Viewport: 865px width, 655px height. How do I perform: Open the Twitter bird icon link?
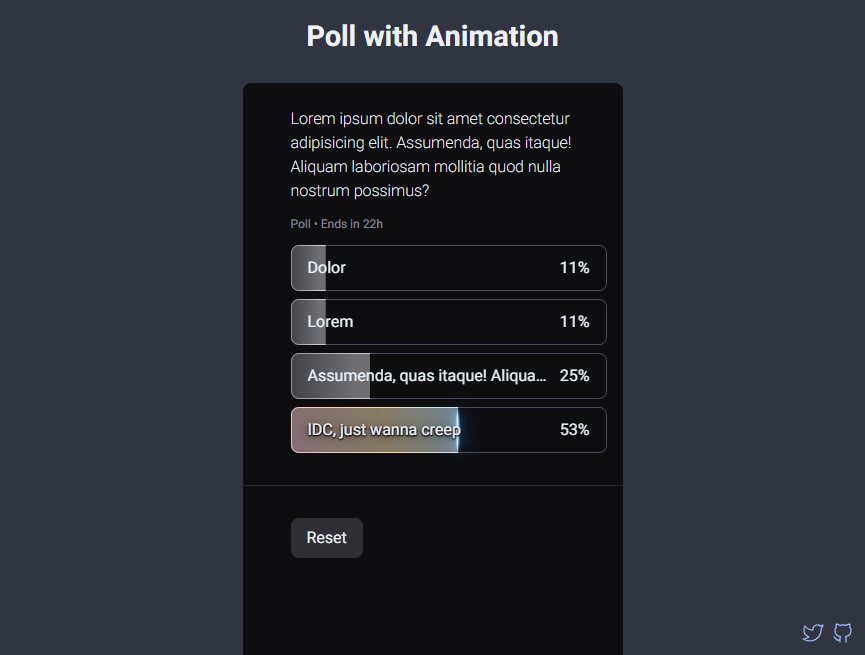click(x=813, y=632)
